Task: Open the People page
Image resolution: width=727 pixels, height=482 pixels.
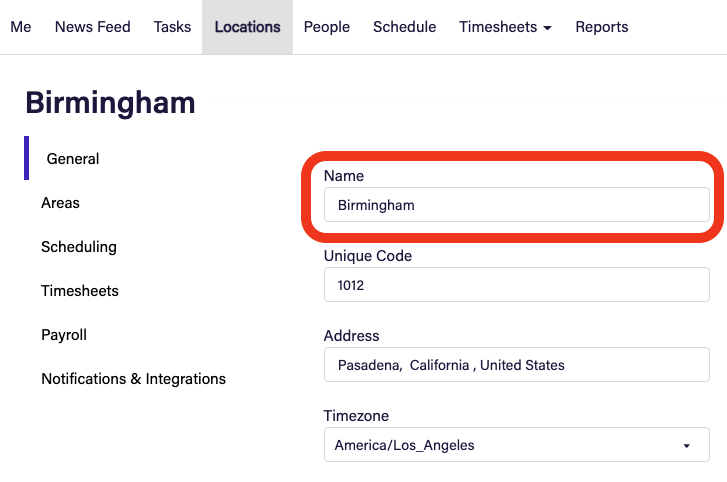Action: click(327, 27)
